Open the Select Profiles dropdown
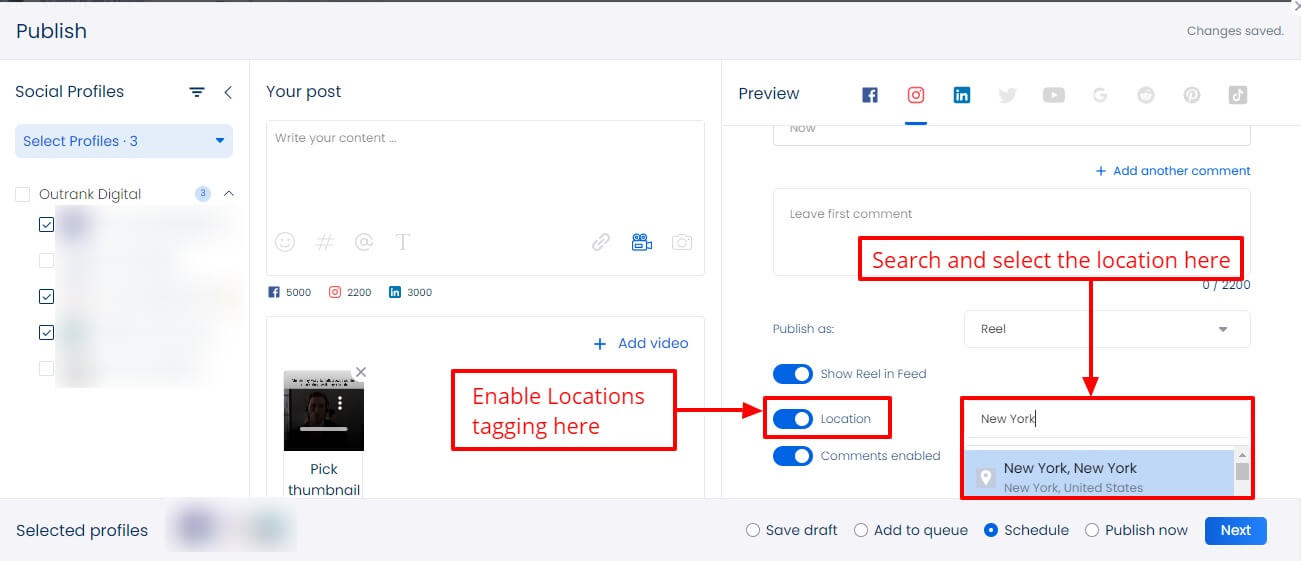 pyautogui.click(x=124, y=141)
